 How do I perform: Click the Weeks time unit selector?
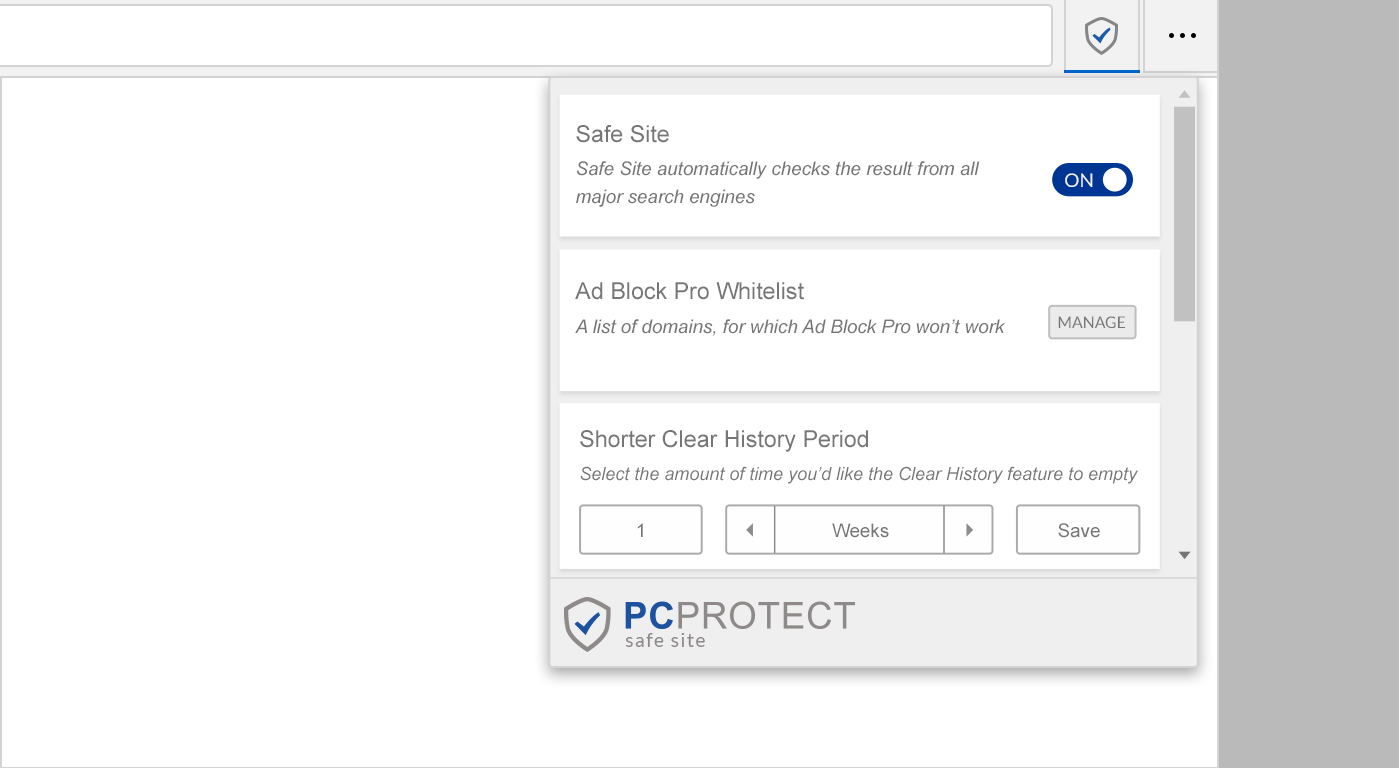(x=860, y=530)
